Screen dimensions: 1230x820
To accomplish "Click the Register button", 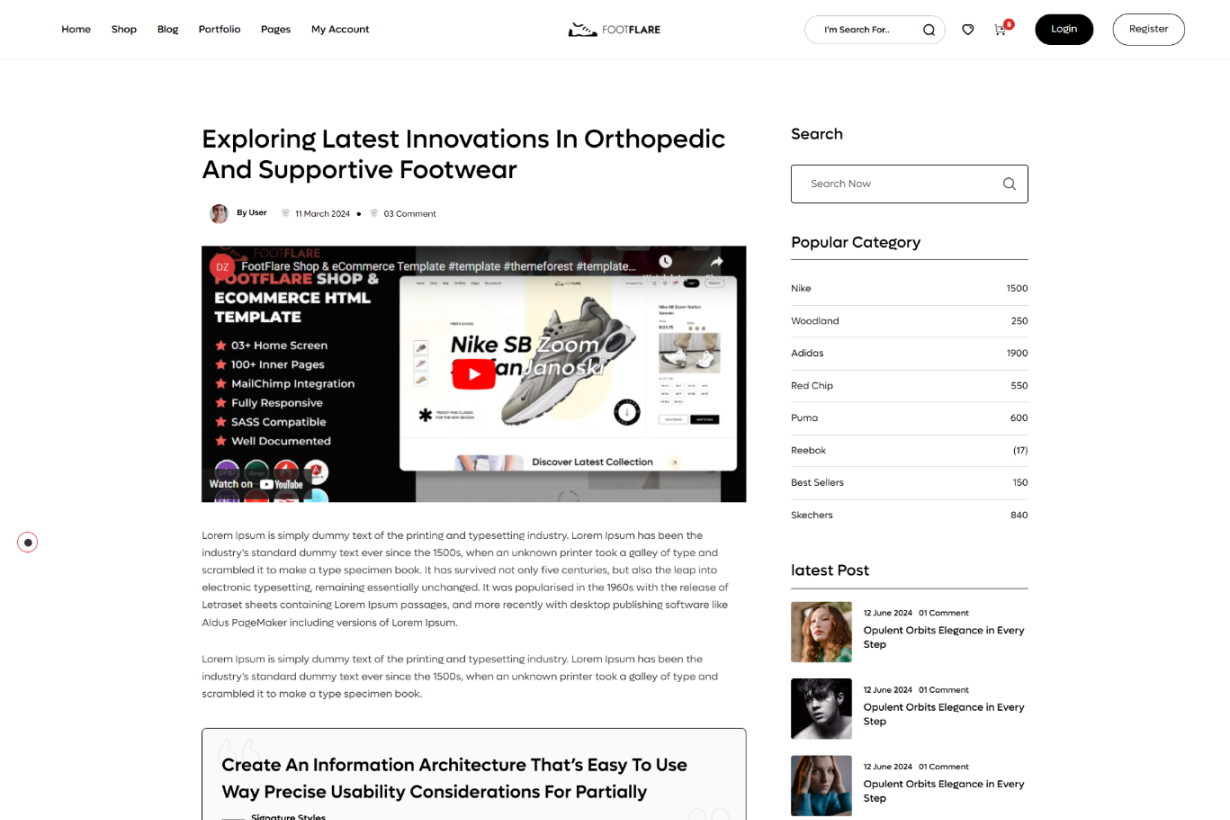I will click(1148, 29).
